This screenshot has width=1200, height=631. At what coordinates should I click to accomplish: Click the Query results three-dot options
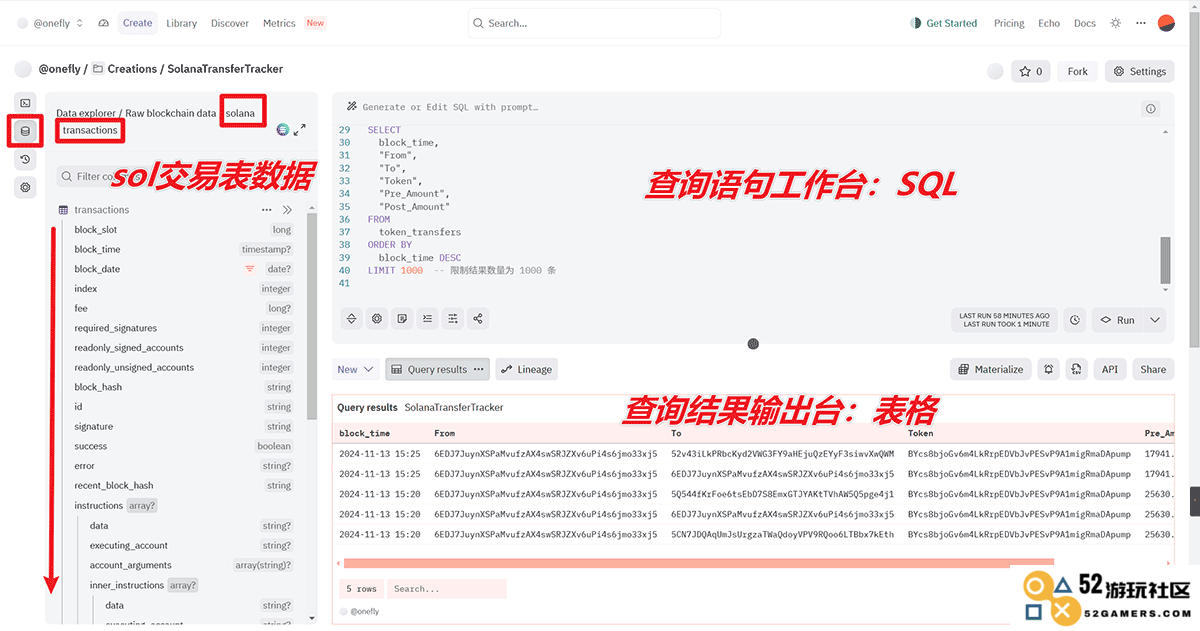click(x=479, y=369)
